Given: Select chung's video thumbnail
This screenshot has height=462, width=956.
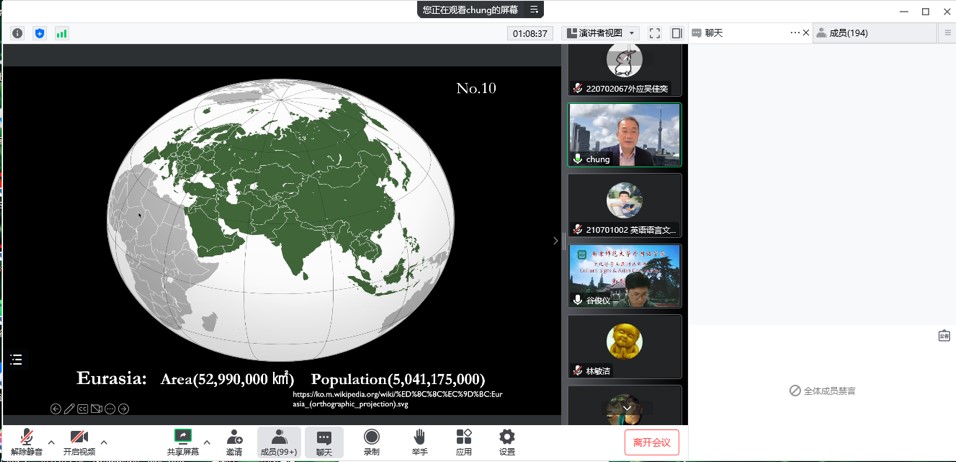Looking at the screenshot, I should tap(624, 134).
